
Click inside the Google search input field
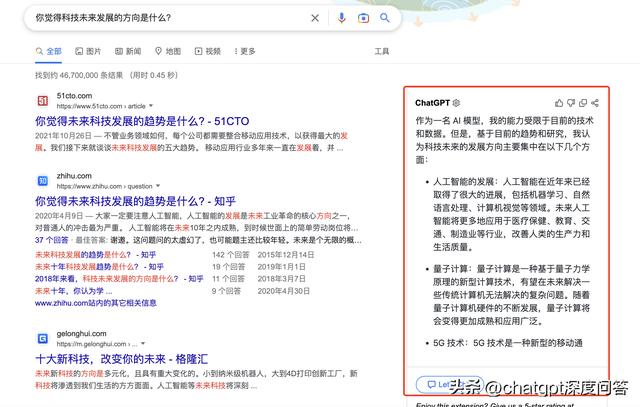click(160, 18)
